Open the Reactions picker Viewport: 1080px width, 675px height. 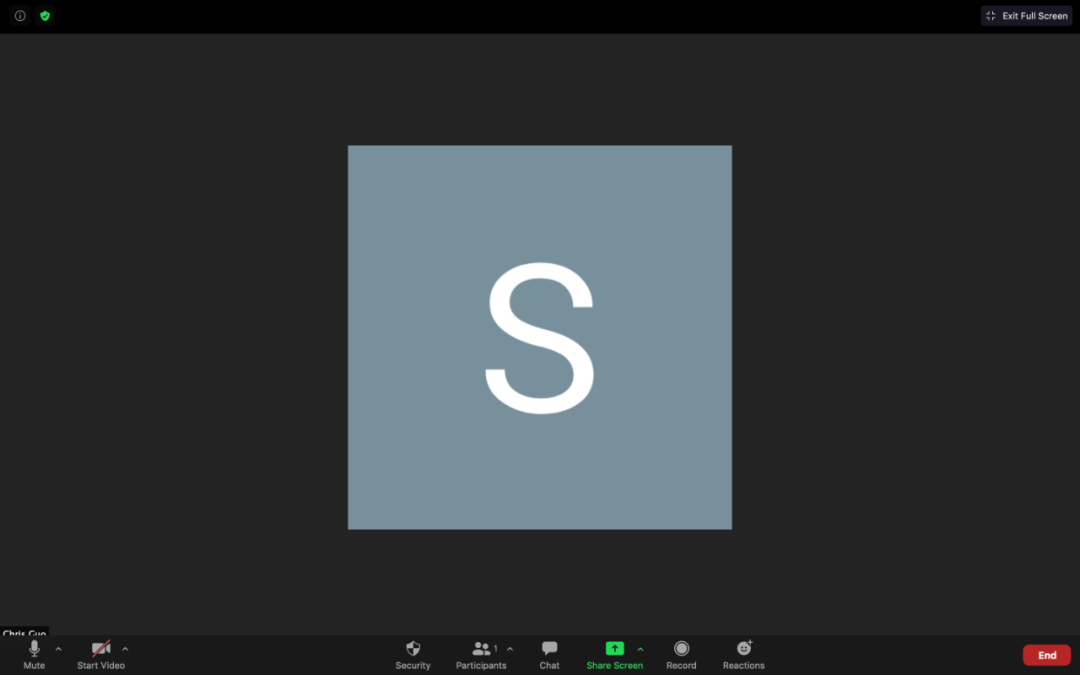coord(743,655)
